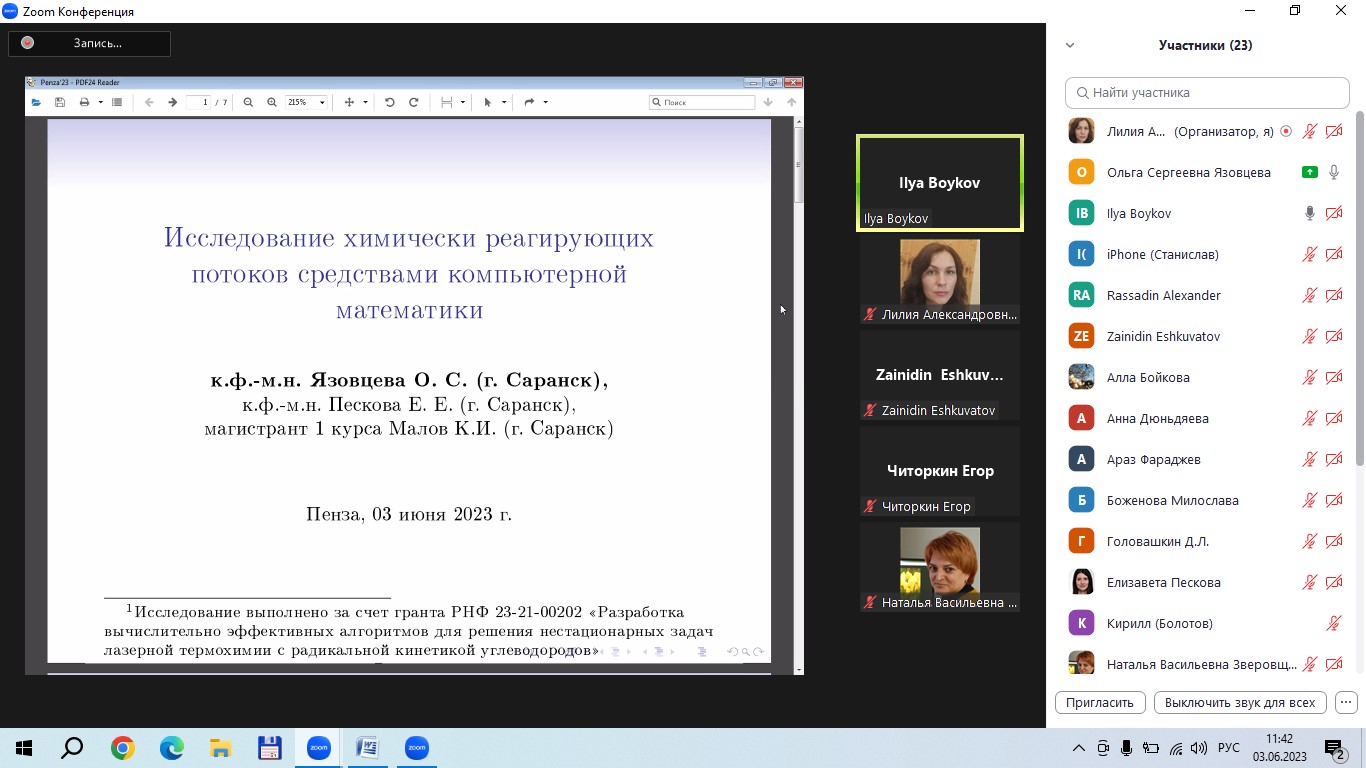Collapse participants panel with chevron arrow
Image resolution: width=1366 pixels, height=768 pixels.
(x=1070, y=45)
